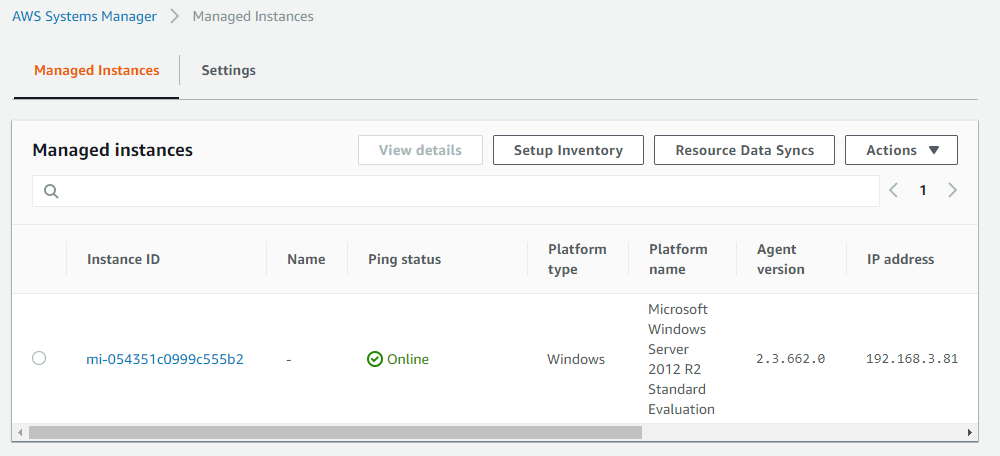
Task: Click the green Online check icon
Action: pyautogui.click(x=374, y=359)
